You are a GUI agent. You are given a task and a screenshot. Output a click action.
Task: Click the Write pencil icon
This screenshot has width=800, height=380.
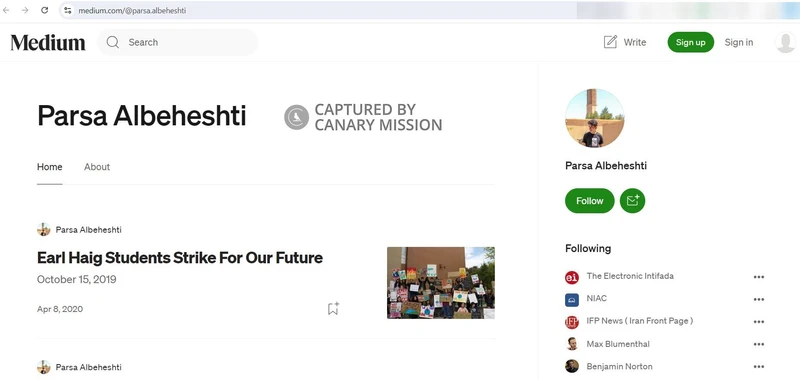click(610, 42)
